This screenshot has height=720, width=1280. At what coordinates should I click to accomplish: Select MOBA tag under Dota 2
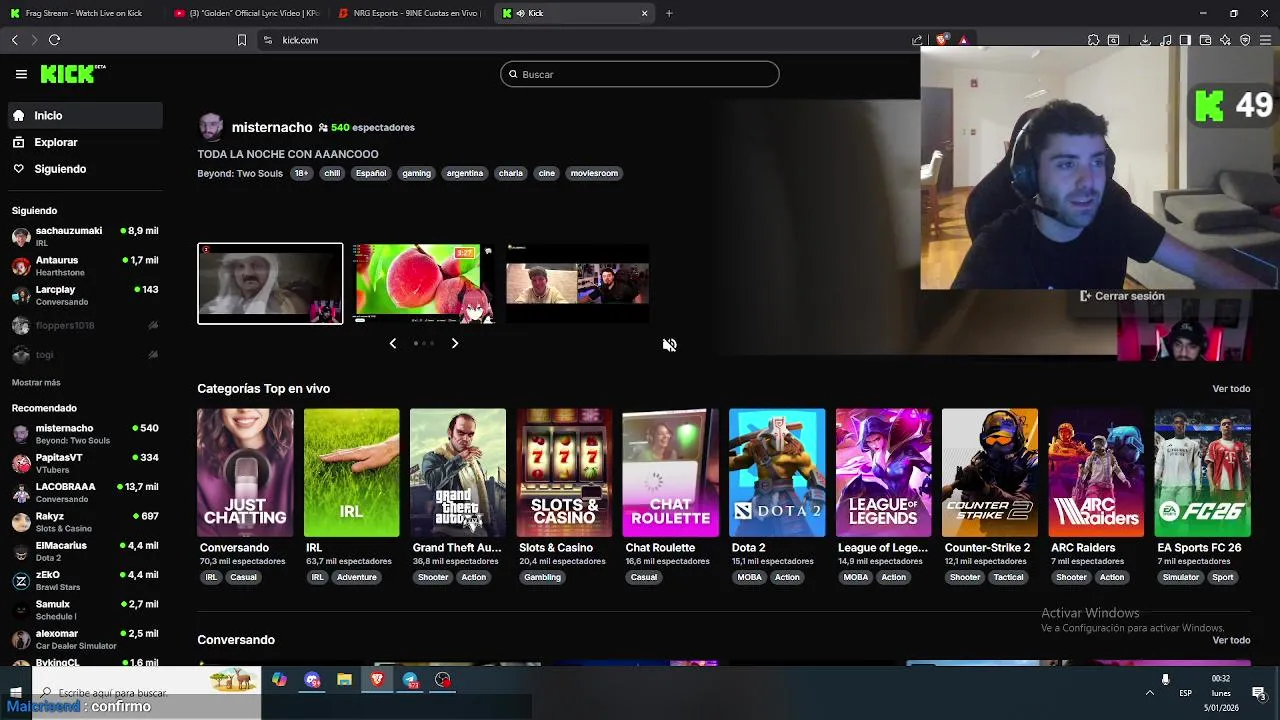[749, 577]
